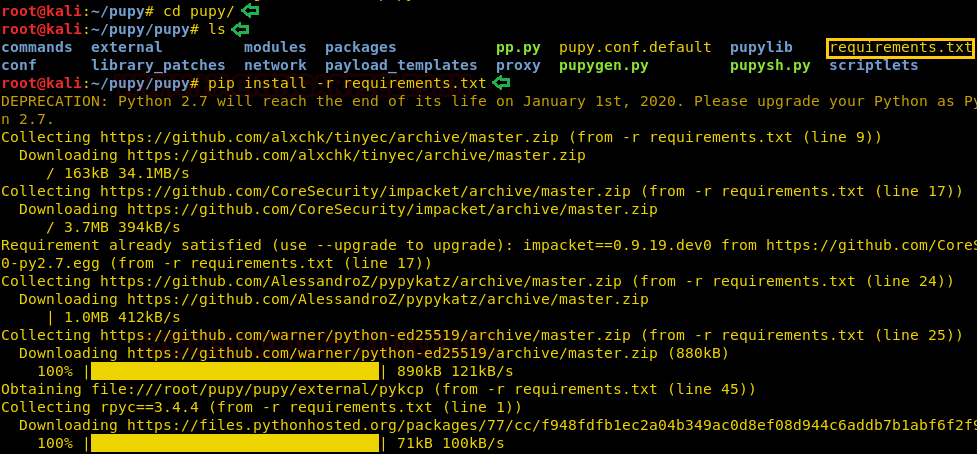Image resolution: width=977 pixels, height=454 pixels.
Task: Click the scriptlets directory name
Action: pyautogui.click(x=873, y=65)
